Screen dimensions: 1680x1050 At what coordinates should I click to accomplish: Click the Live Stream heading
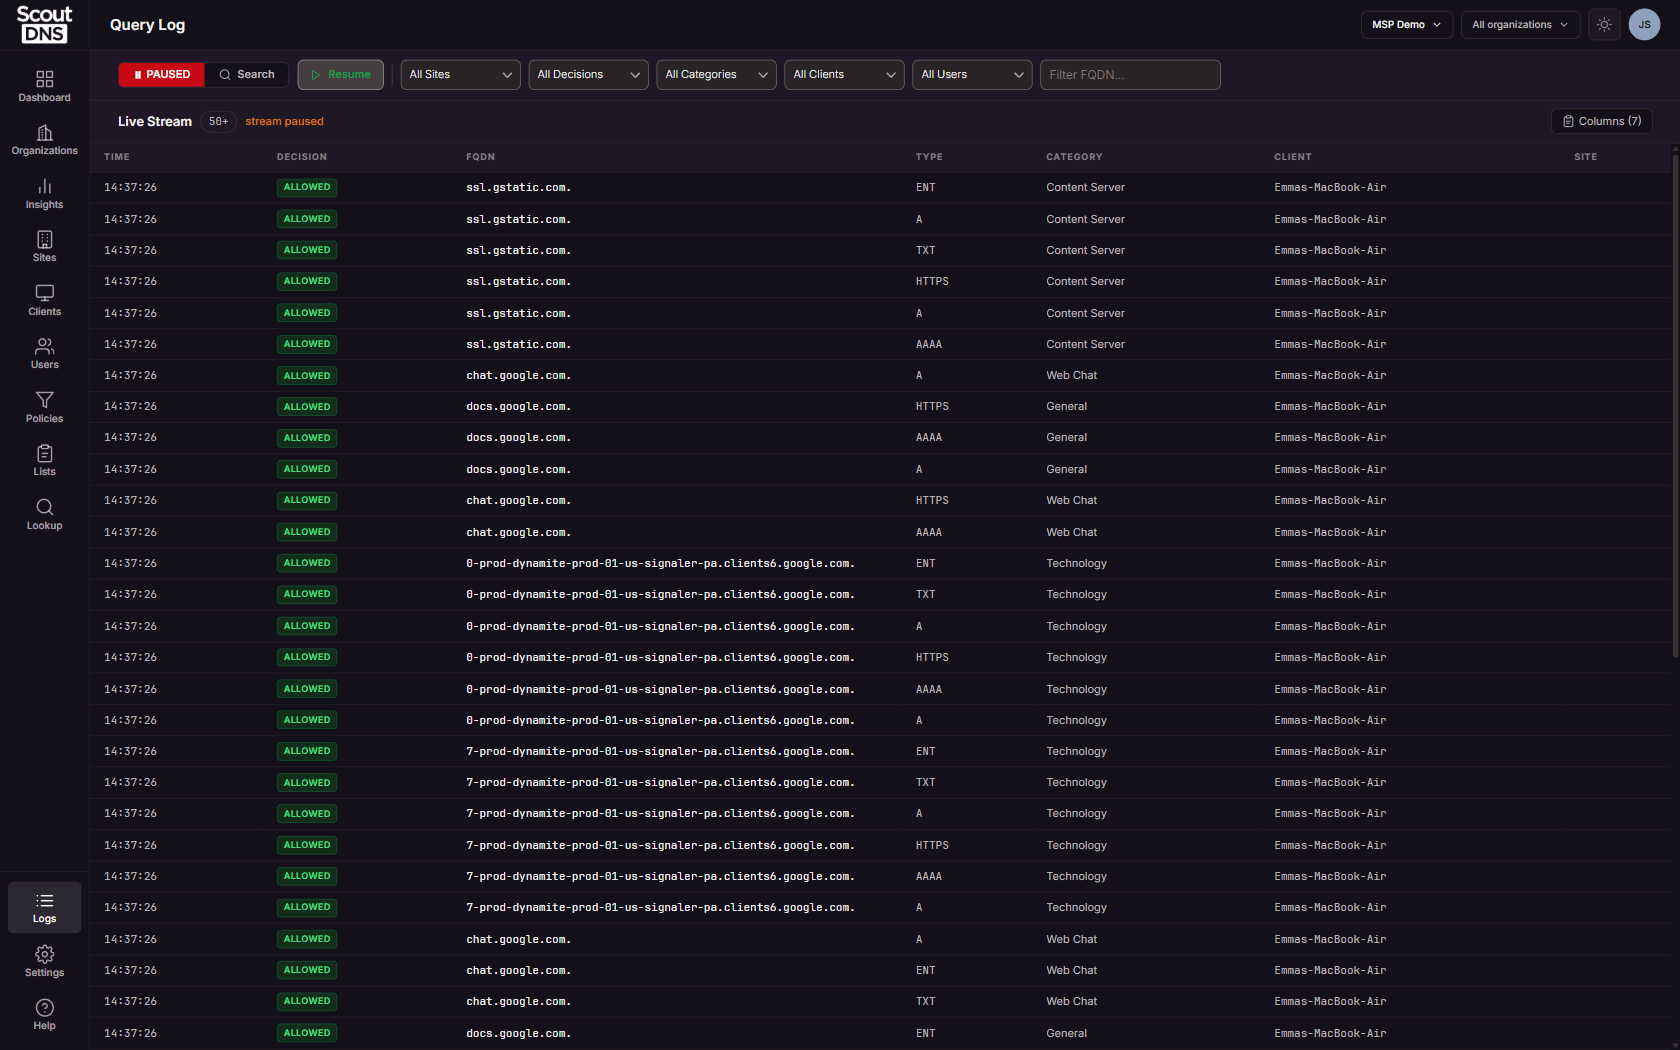(155, 122)
